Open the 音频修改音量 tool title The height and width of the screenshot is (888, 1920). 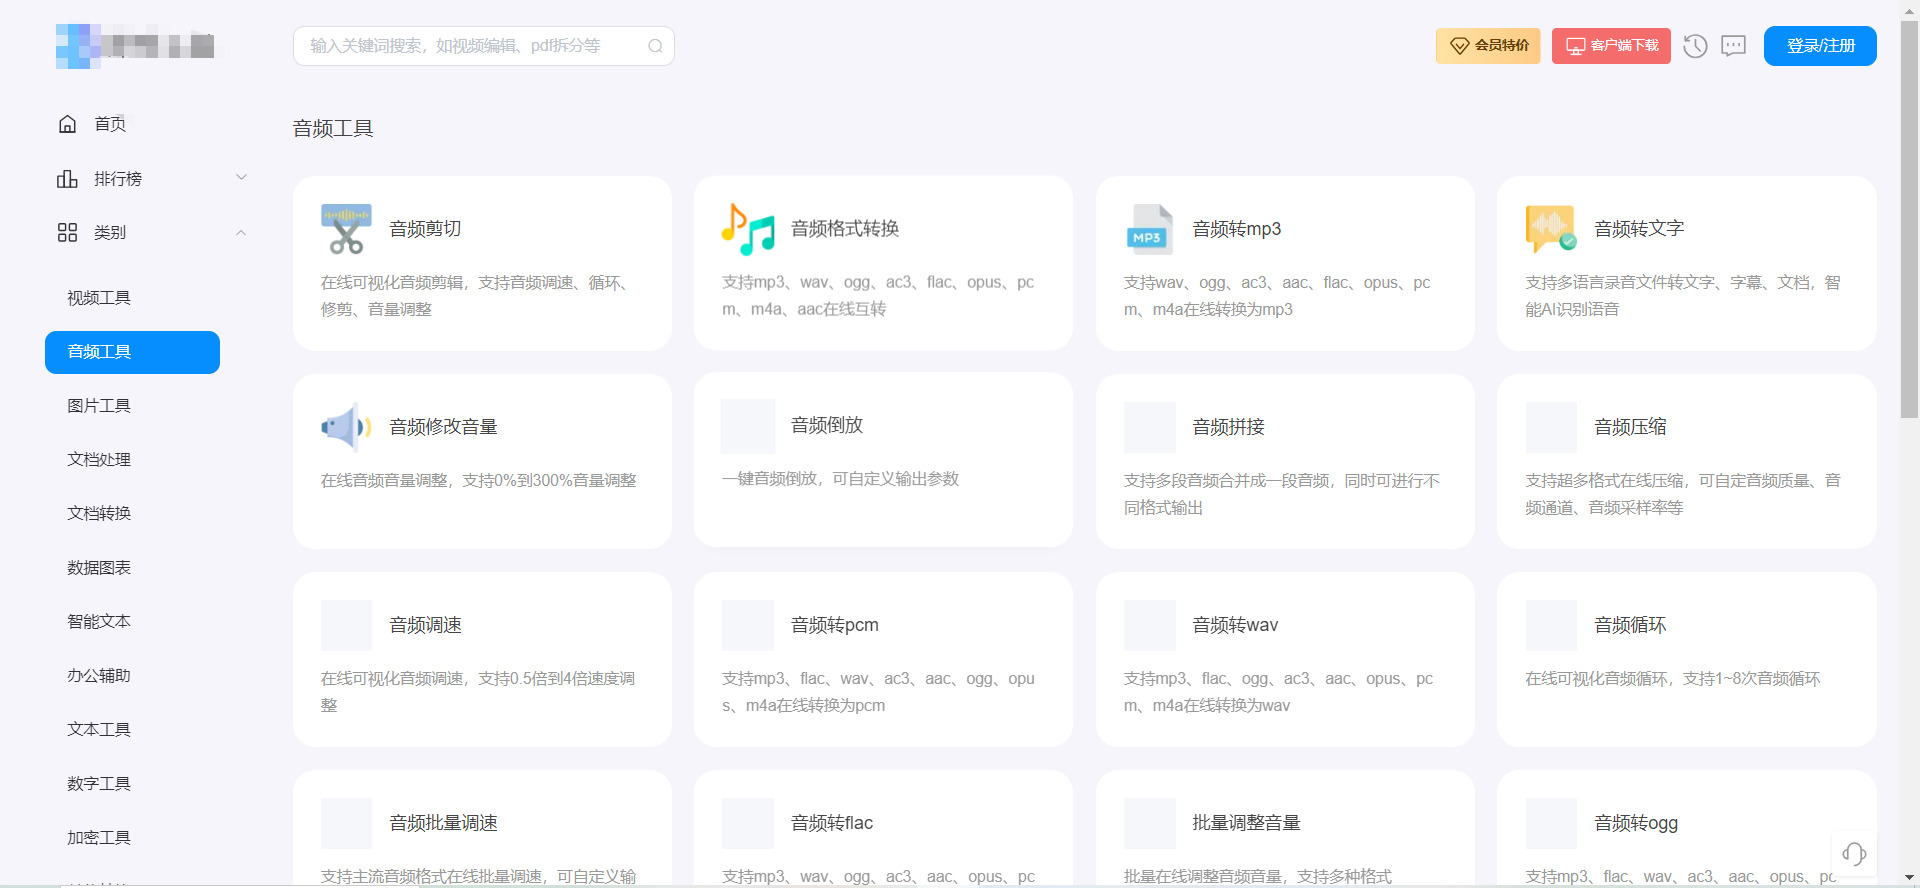[x=443, y=427]
